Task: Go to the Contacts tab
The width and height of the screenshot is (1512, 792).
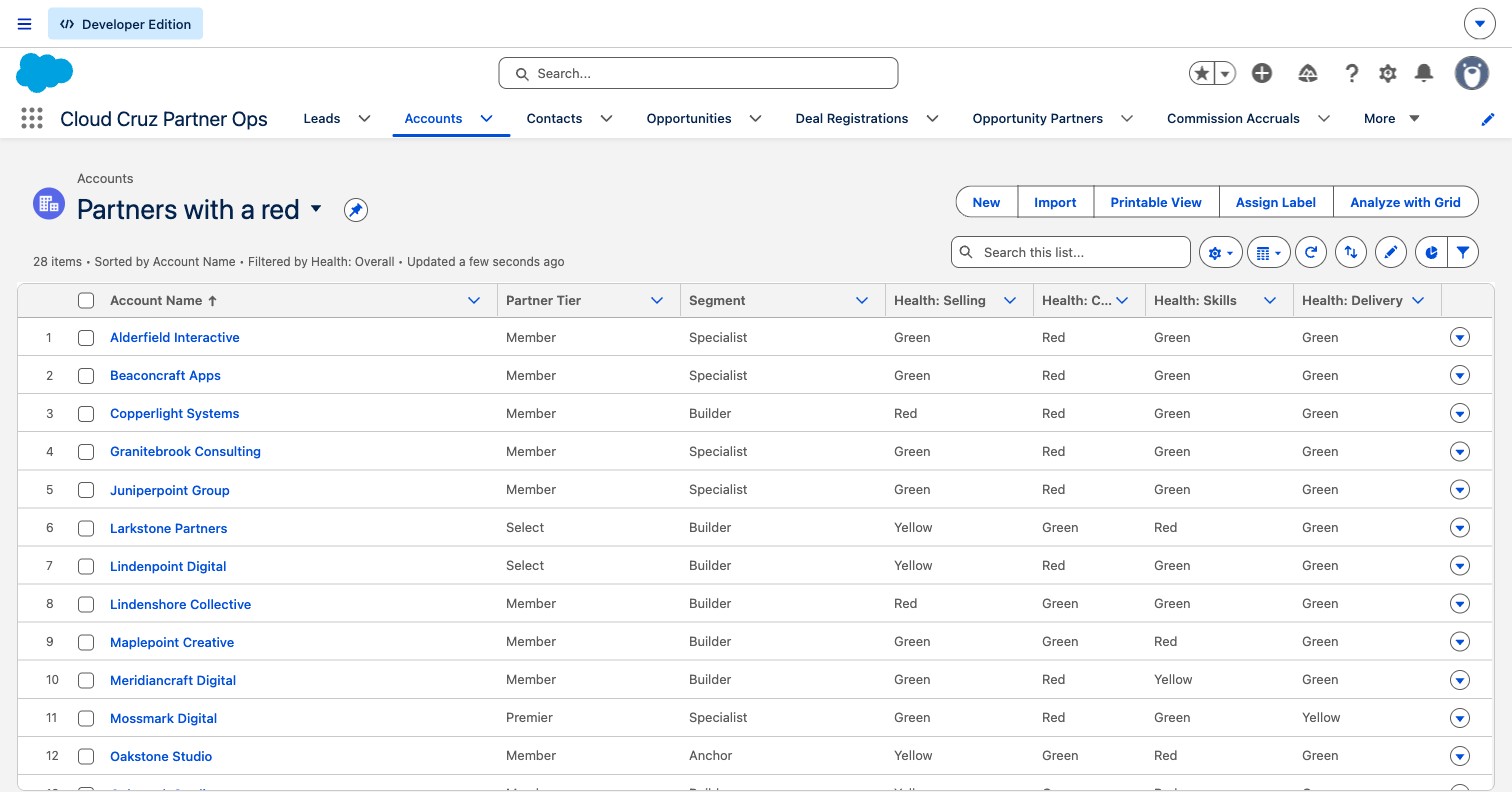Action: (554, 119)
